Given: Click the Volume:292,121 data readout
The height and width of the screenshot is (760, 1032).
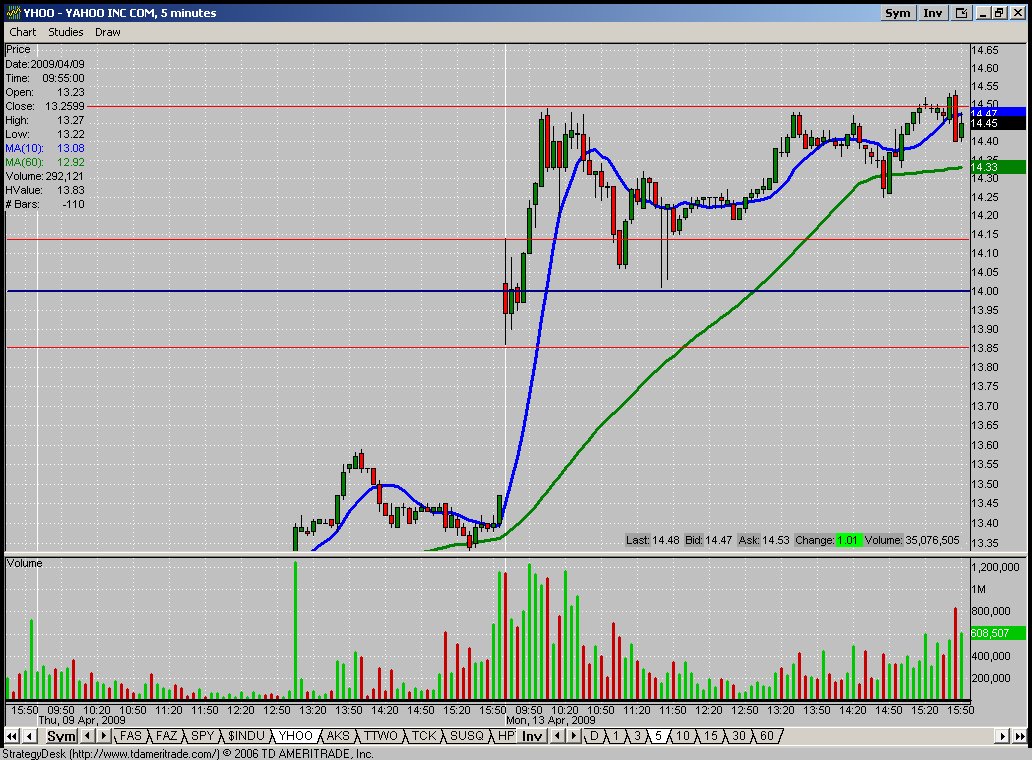Looking at the screenshot, I should [45, 176].
